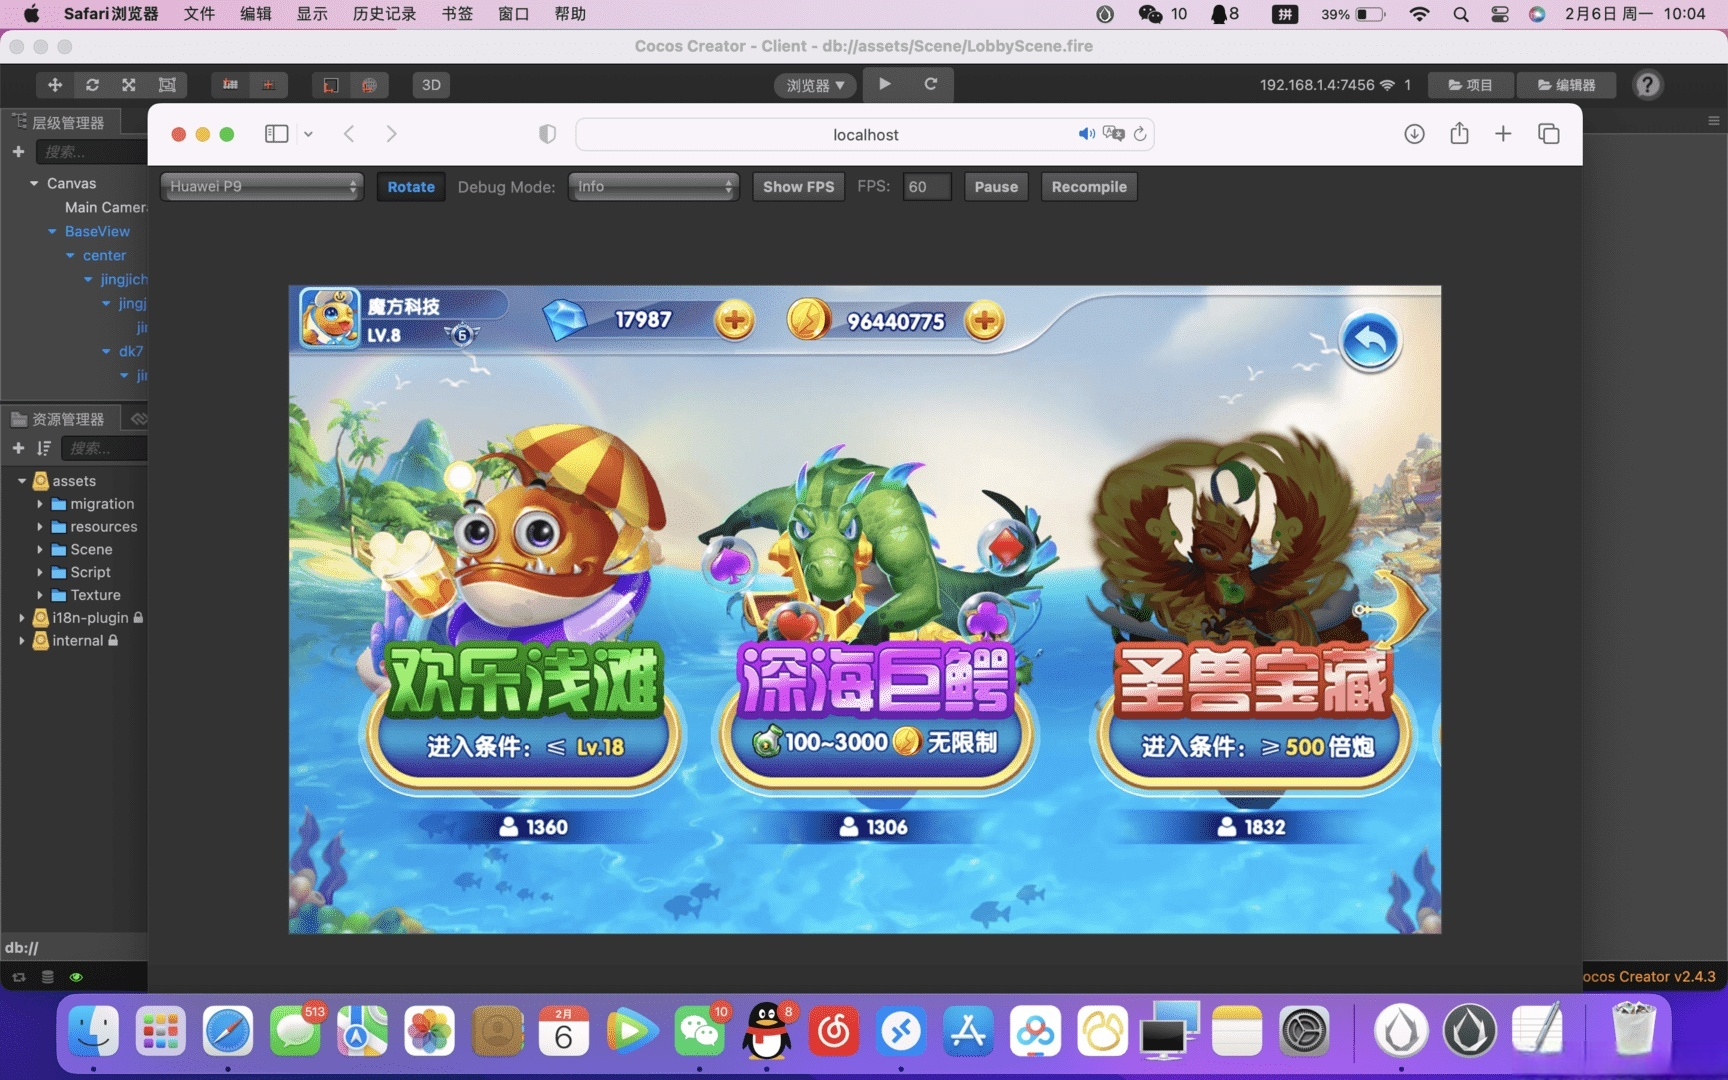Open the 历史记录 menu in the menu bar

(x=383, y=14)
